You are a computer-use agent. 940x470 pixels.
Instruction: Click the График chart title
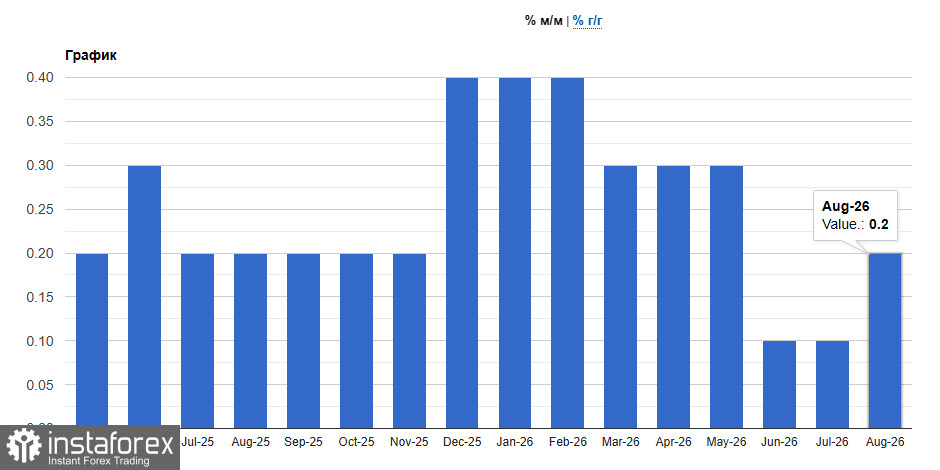click(91, 56)
